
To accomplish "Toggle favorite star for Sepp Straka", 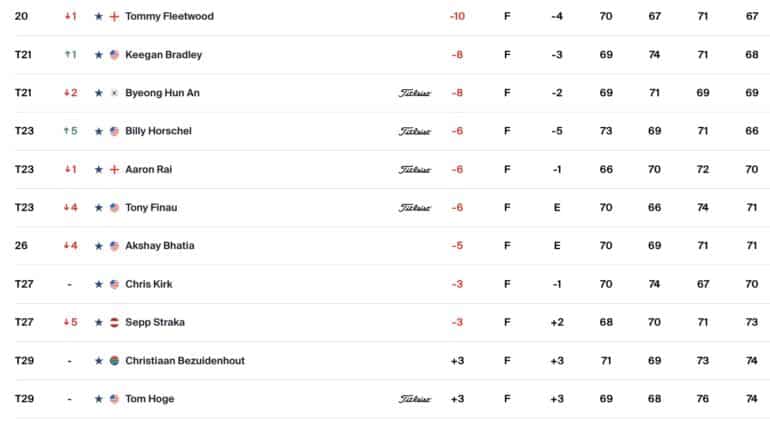I will (x=99, y=322).
